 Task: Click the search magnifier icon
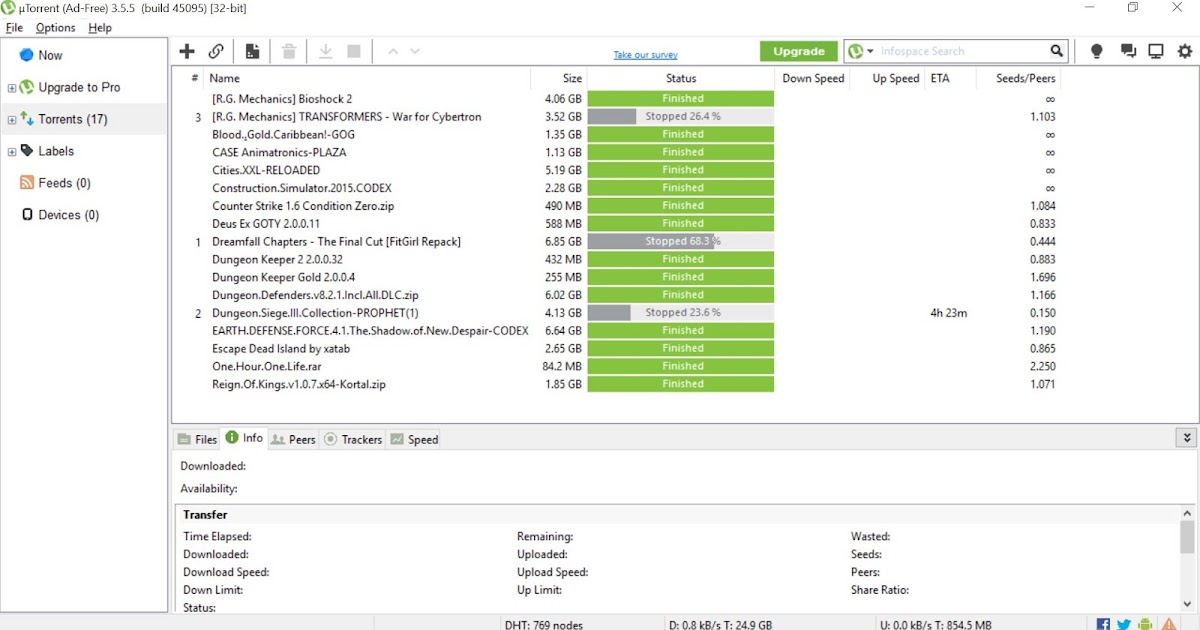click(x=1057, y=51)
